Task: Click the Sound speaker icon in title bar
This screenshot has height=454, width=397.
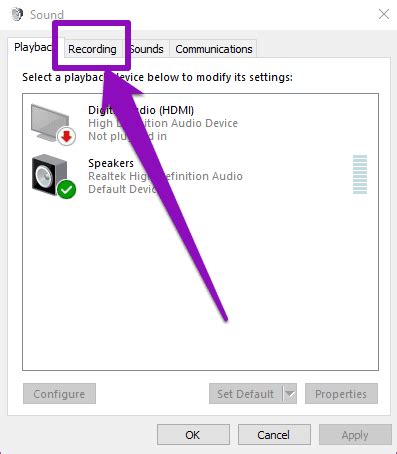Action: tap(17, 14)
